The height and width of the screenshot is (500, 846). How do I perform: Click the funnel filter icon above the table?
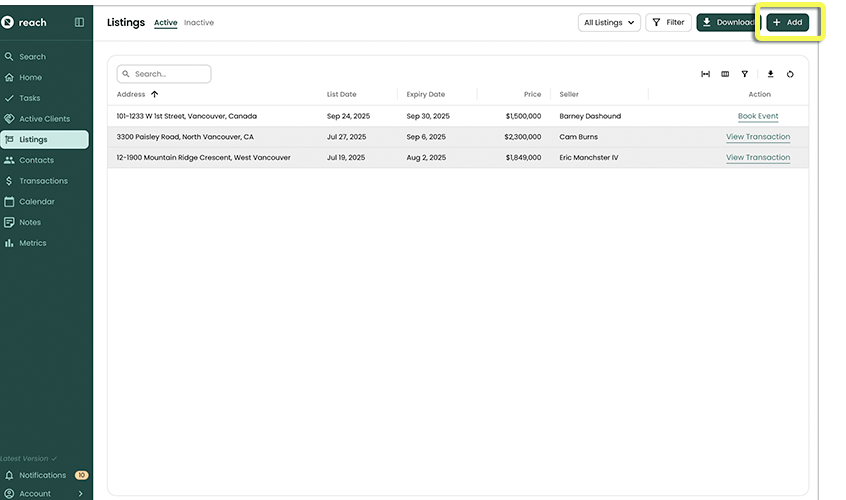pos(745,74)
